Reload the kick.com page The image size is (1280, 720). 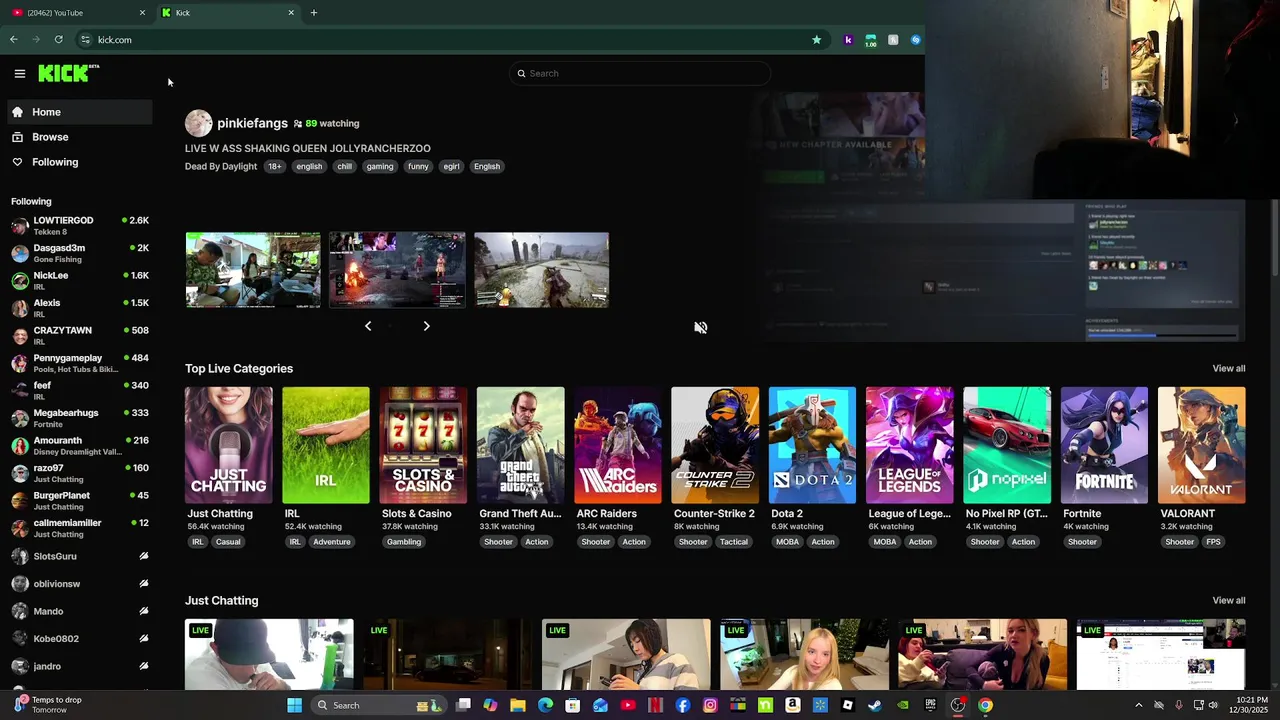coord(59,40)
